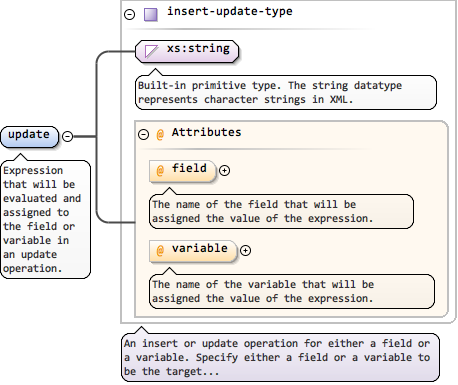The width and height of the screenshot is (458, 385).
Task: Click the Attributes header label
Action: coord(206,132)
